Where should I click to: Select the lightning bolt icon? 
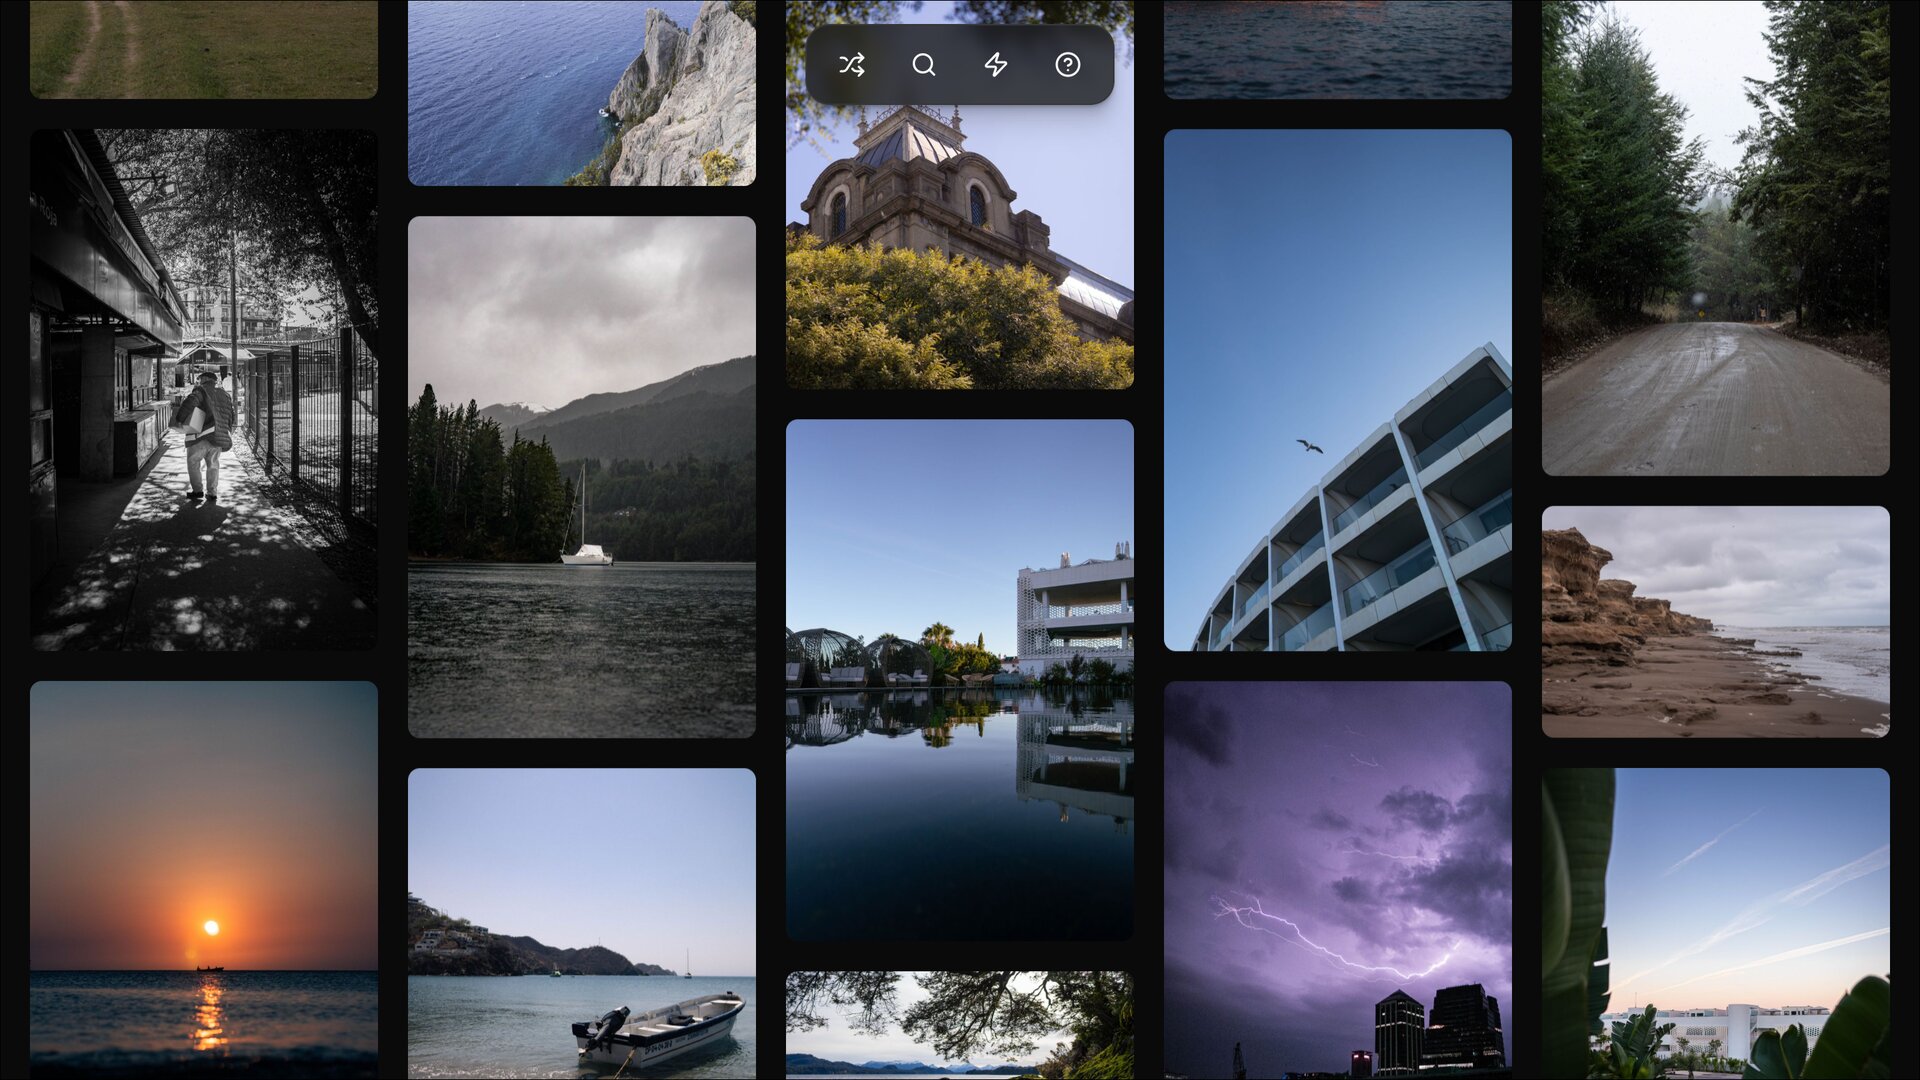(x=995, y=64)
